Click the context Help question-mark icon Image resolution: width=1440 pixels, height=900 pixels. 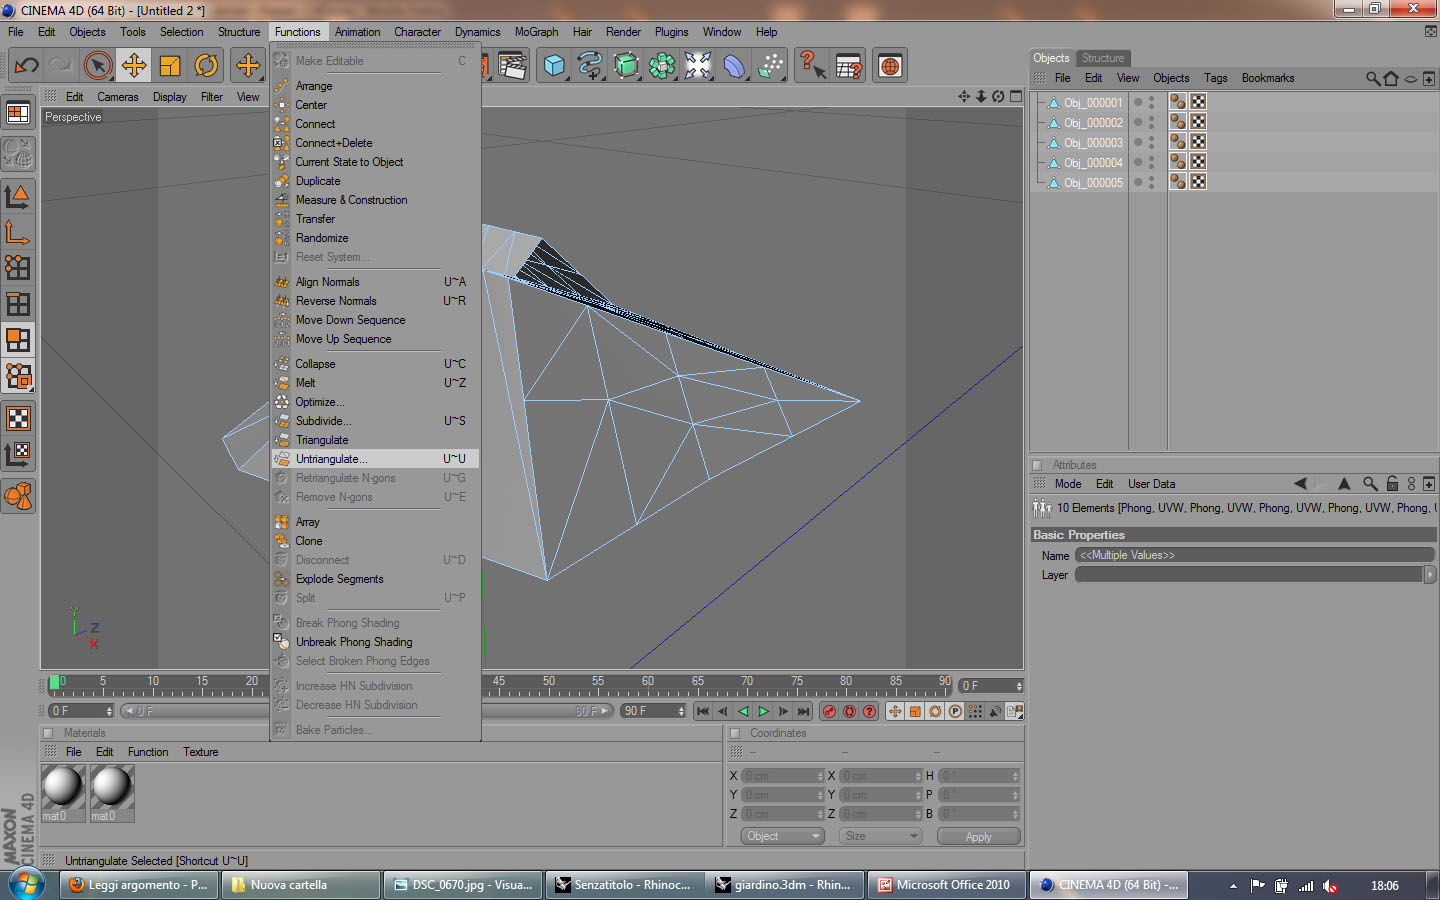[x=812, y=66]
